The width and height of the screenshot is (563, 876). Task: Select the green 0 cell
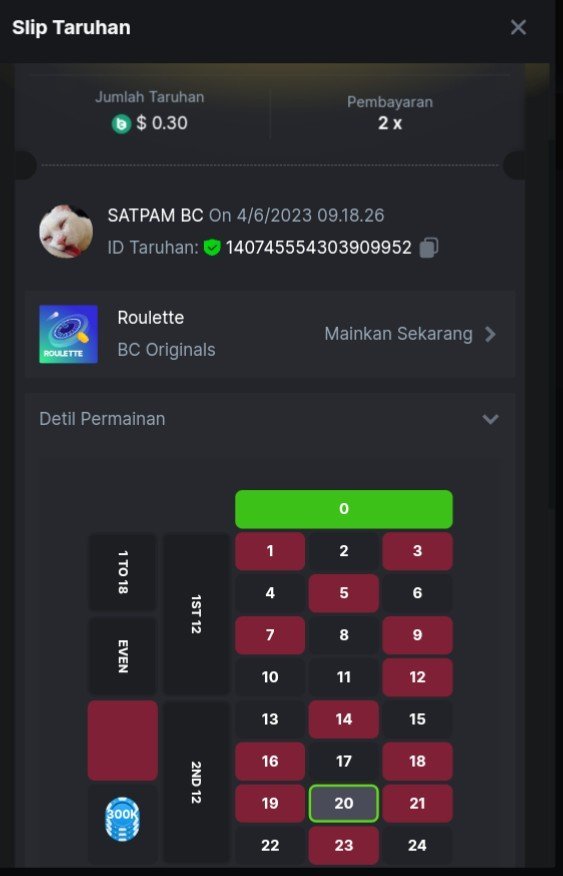tap(343, 509)
